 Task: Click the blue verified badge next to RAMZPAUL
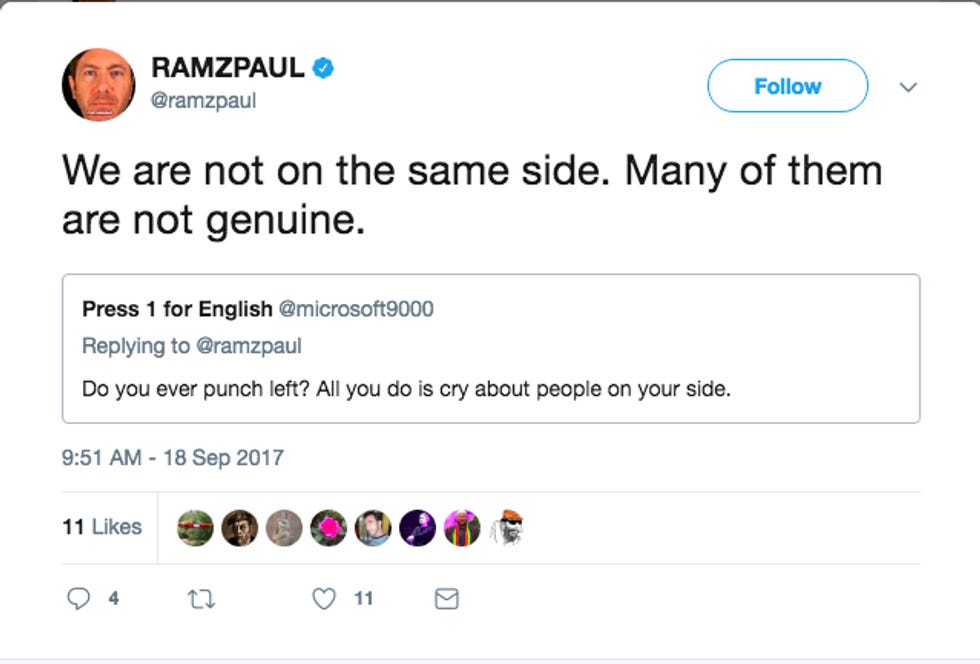(x=323, y=68)
